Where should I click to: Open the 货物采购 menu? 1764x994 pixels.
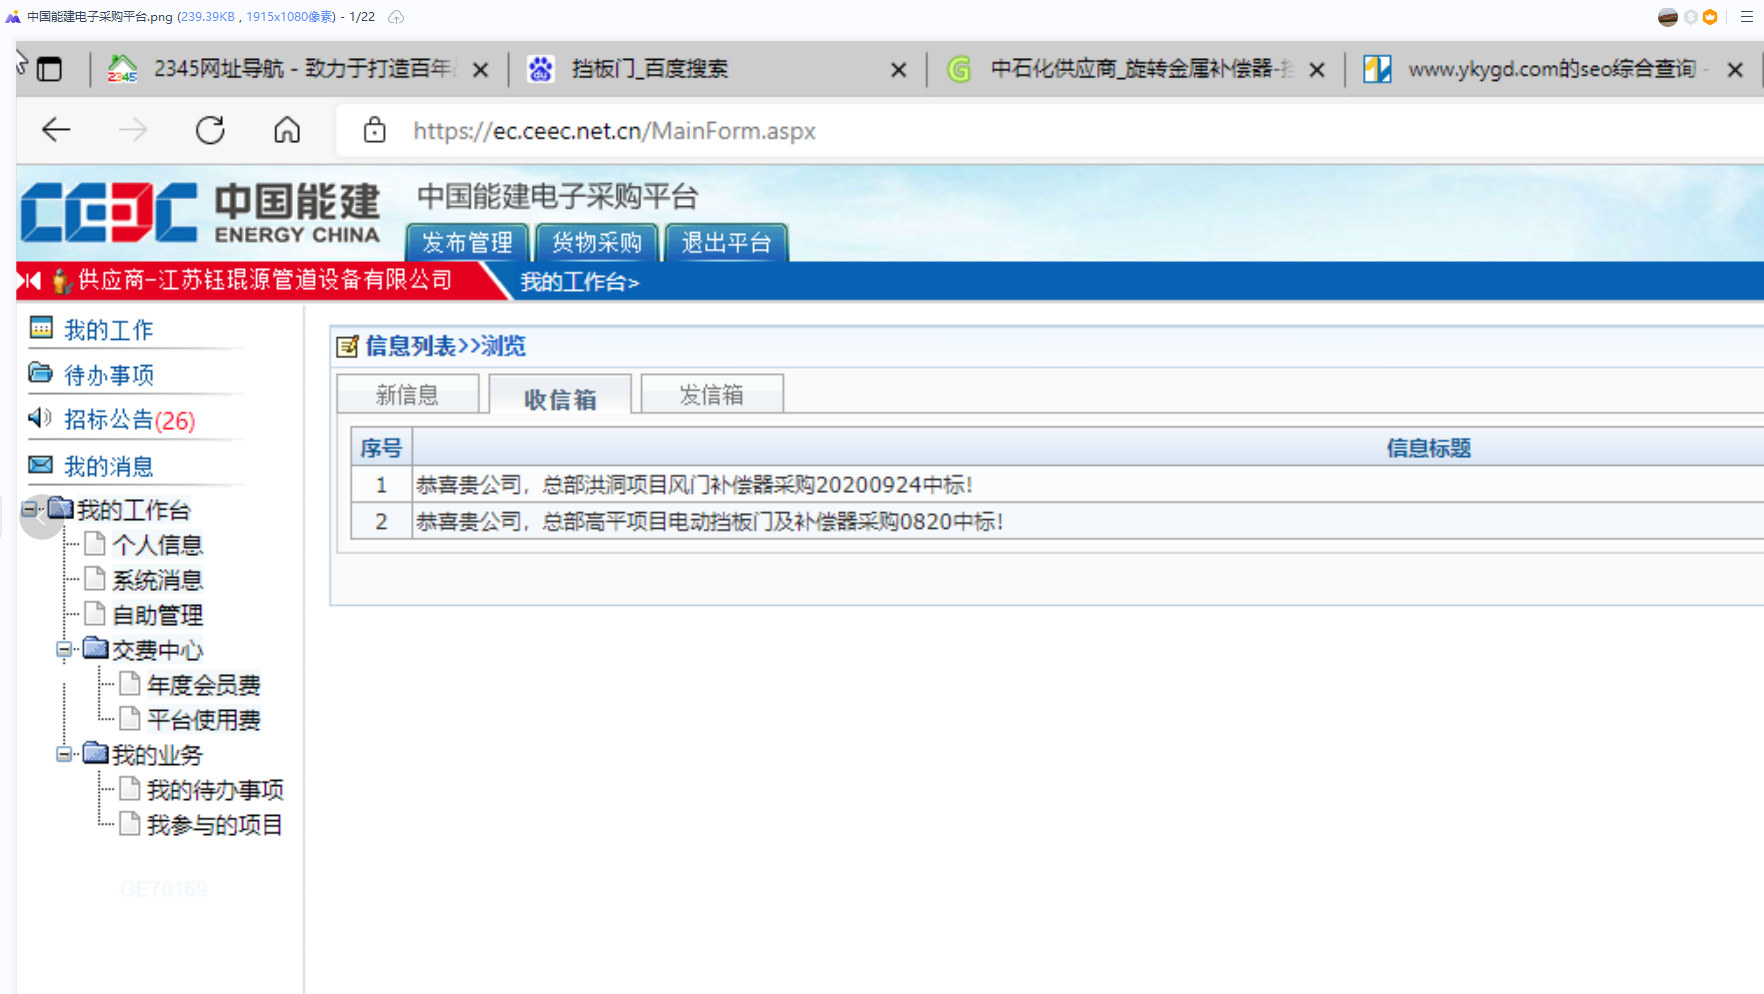coord(596,242)
